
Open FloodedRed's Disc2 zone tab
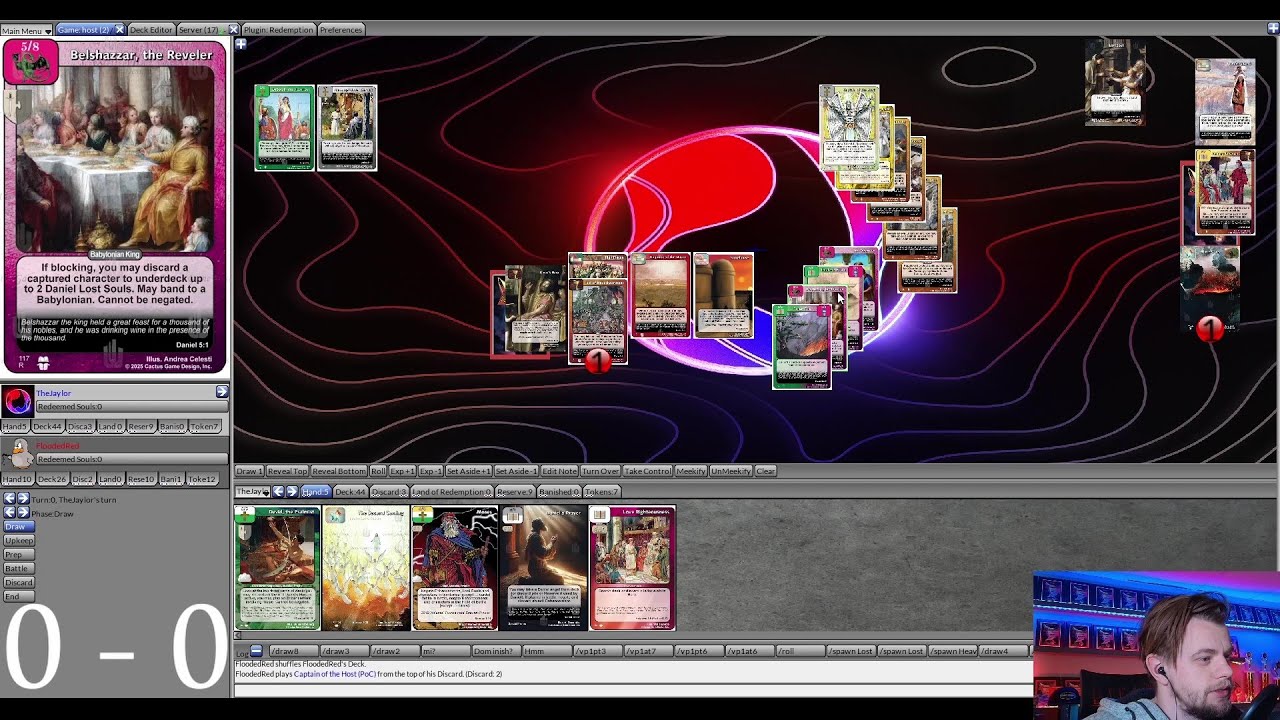point(82,479)
